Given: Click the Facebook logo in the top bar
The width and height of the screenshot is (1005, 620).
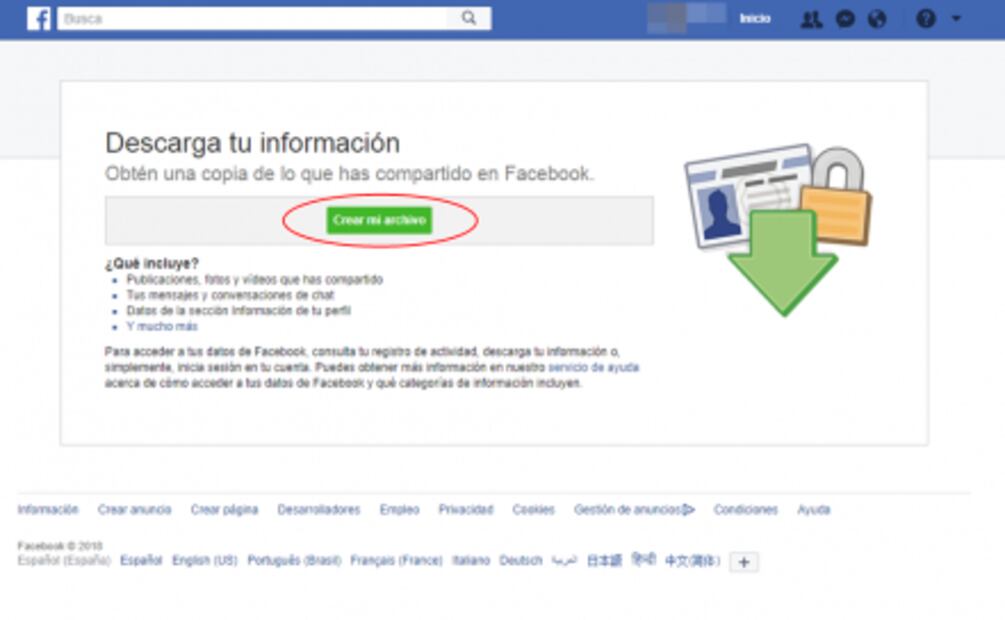Looking at the screenshot, I should (x=39, y=19).
